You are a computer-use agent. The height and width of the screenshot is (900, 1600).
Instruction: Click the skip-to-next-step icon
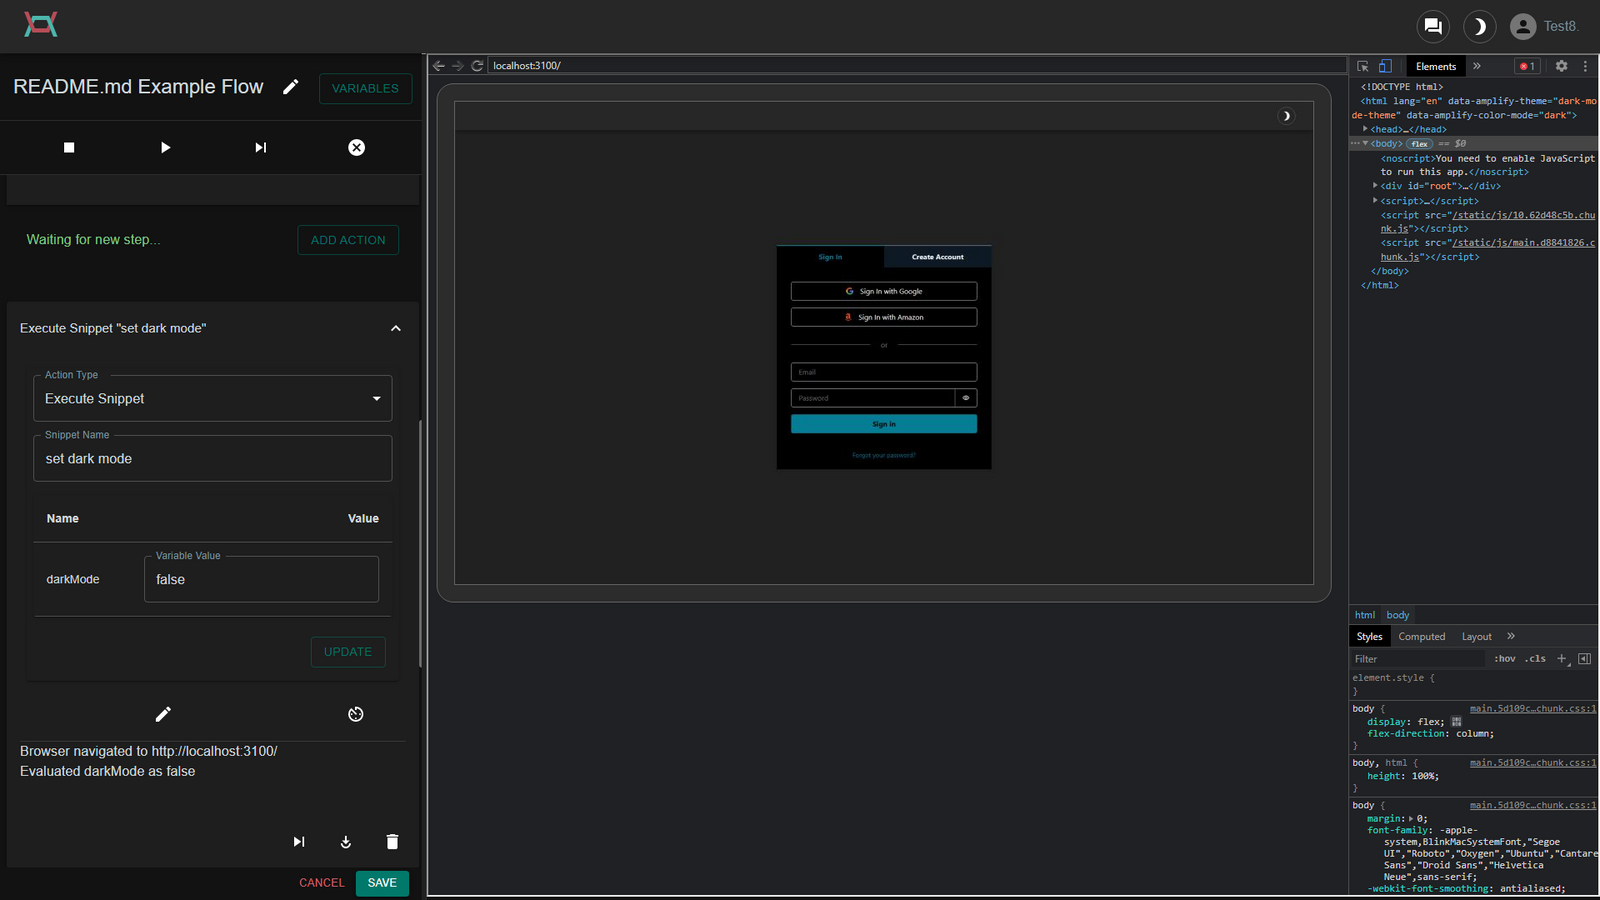pos(260,147)
